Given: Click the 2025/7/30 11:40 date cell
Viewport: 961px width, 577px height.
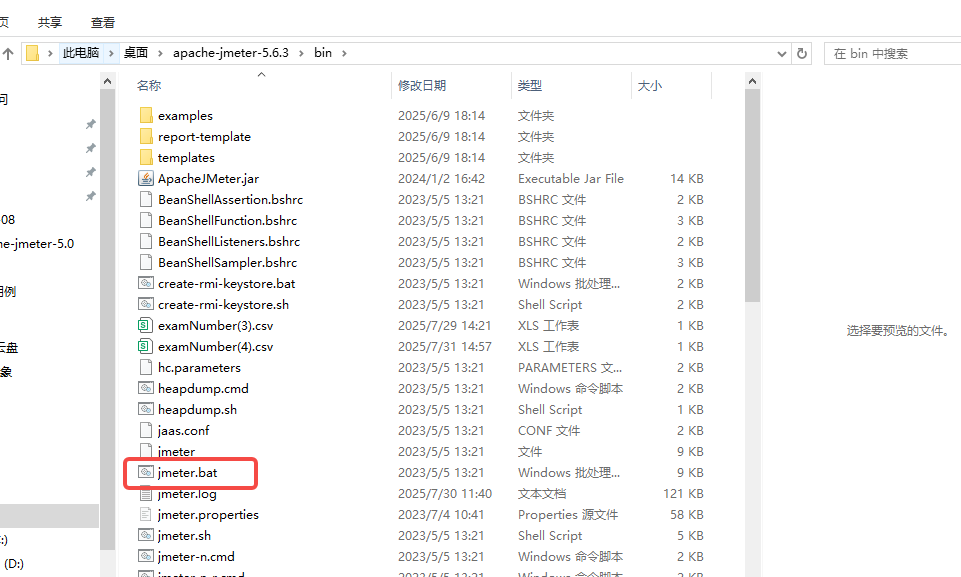Looking at the screenshot, I should point(445,494).
